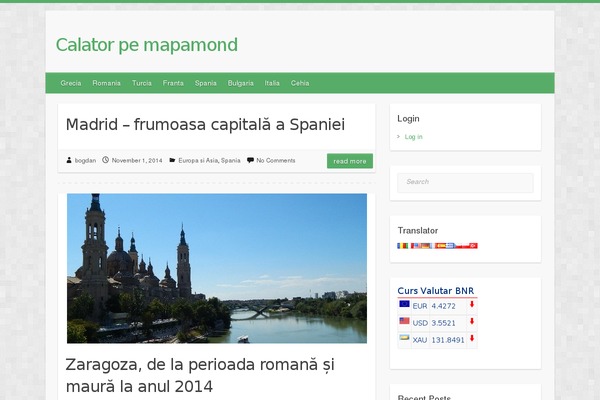Viewport: 600px width, 400px height.
Task: Focus the Search input field
Action: tap(465, 182)
